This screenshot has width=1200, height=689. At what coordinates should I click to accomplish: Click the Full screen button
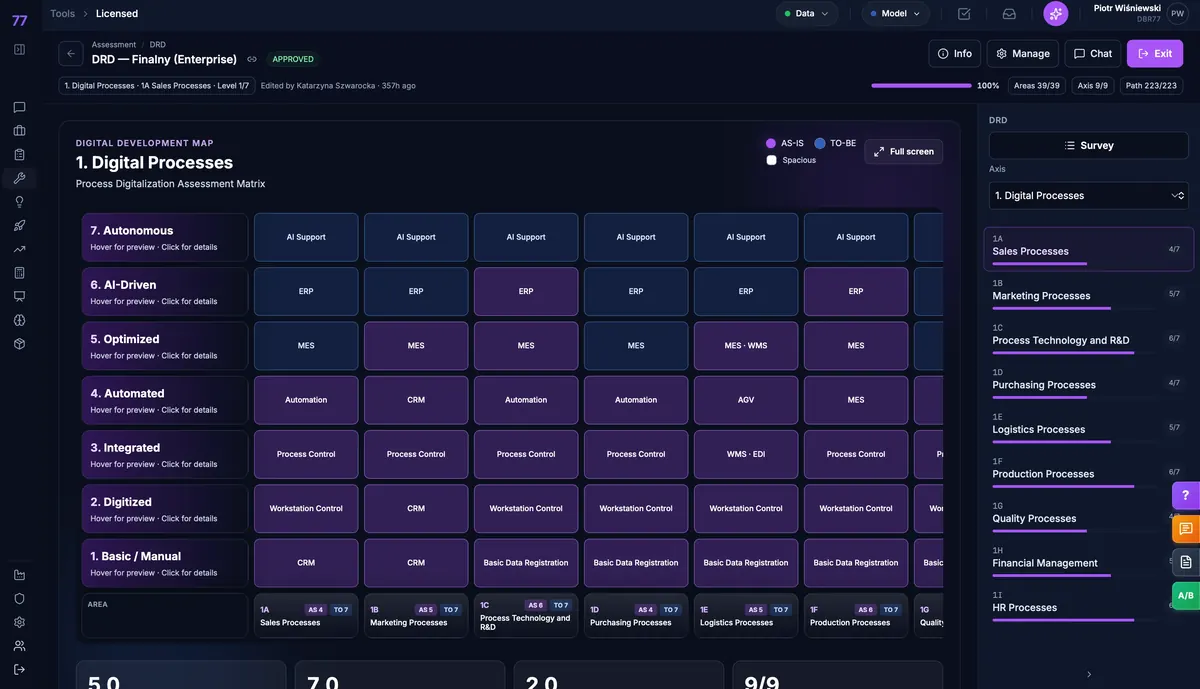pyautogui.click(x=904, y=152)
